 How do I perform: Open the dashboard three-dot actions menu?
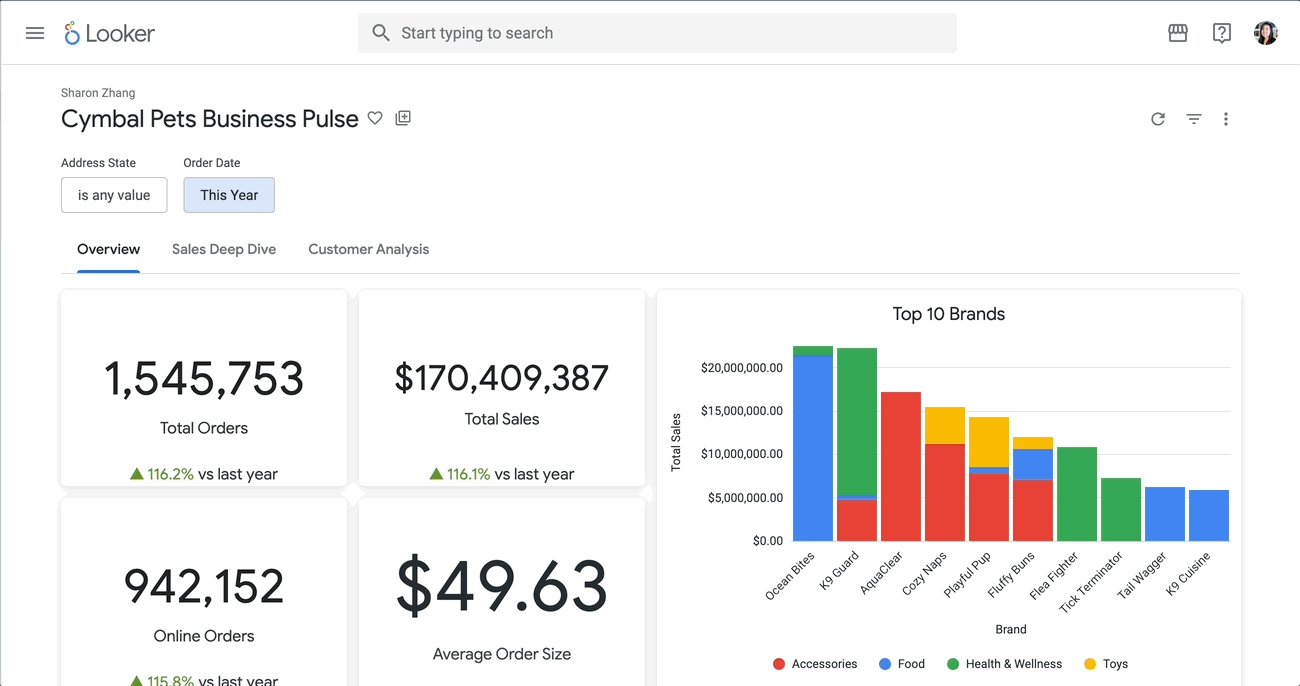pyautogui.click(x=1226, y=119)
